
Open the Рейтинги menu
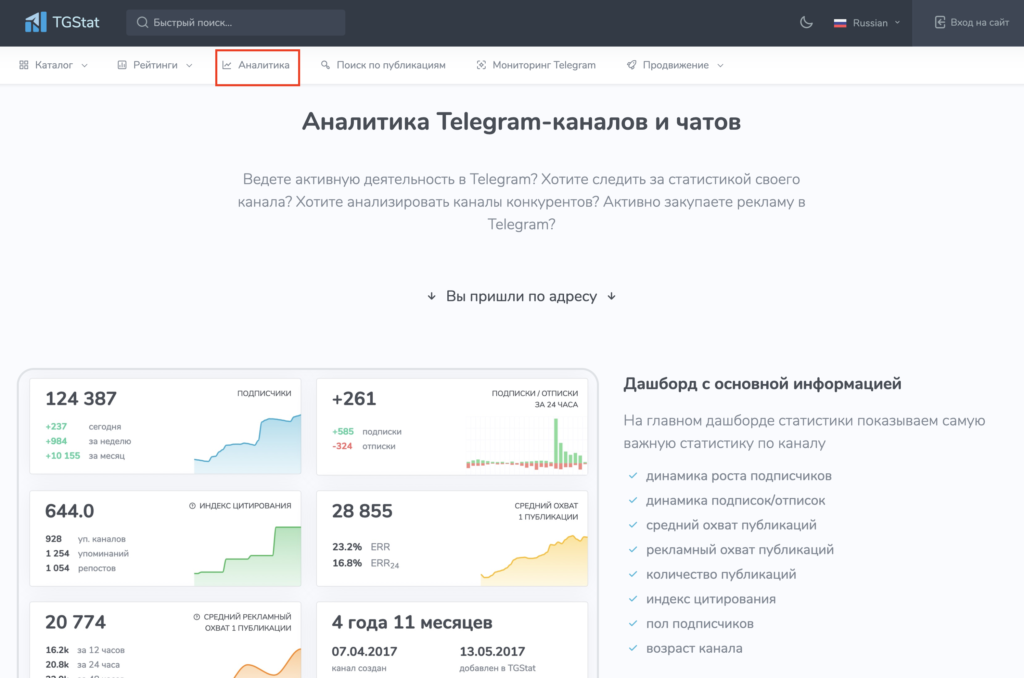pos(155,65)
